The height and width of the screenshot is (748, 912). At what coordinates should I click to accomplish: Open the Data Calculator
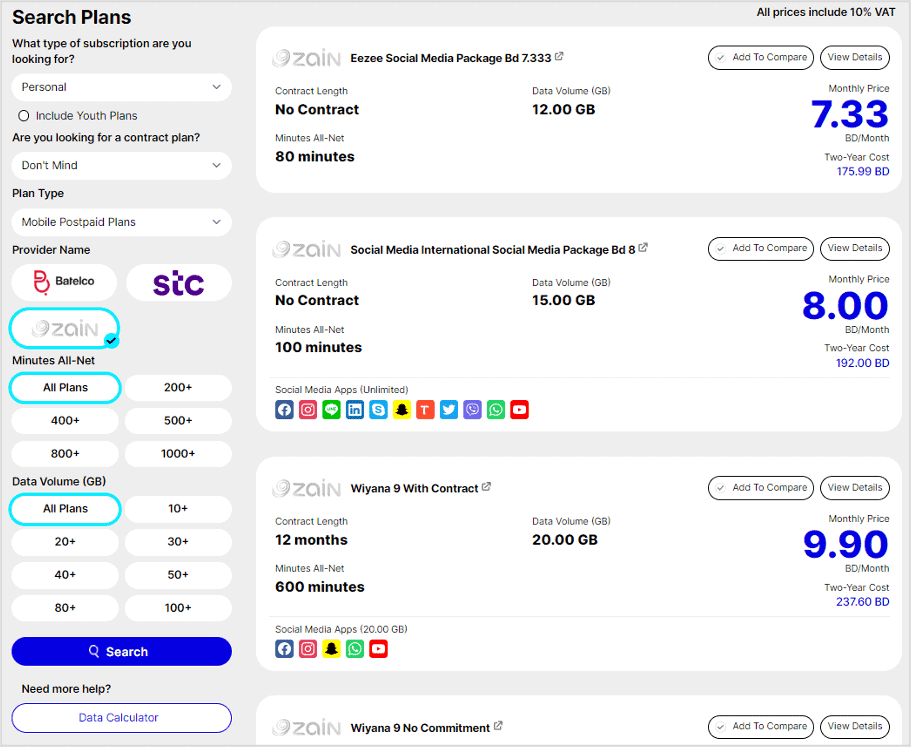(x=121, y=718)
